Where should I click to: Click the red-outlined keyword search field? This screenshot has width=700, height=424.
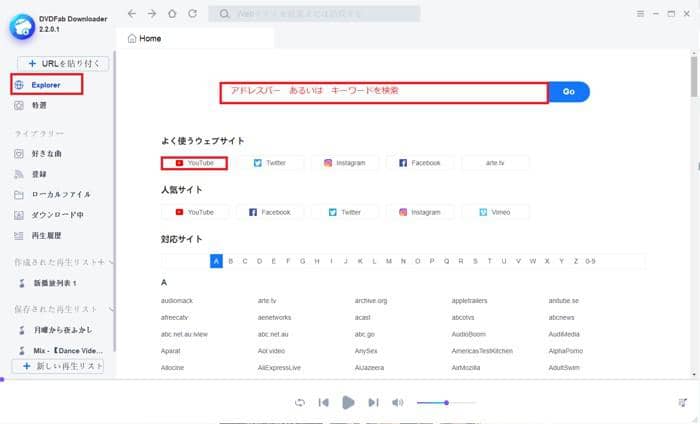[384, 92]
